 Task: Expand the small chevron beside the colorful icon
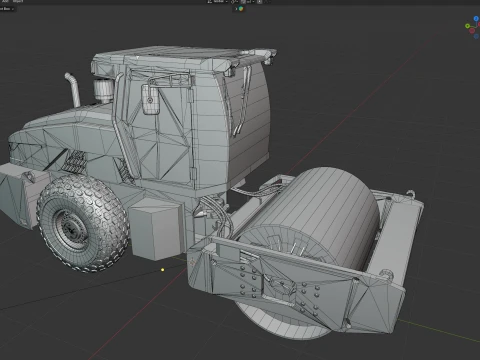coord(236,9)
